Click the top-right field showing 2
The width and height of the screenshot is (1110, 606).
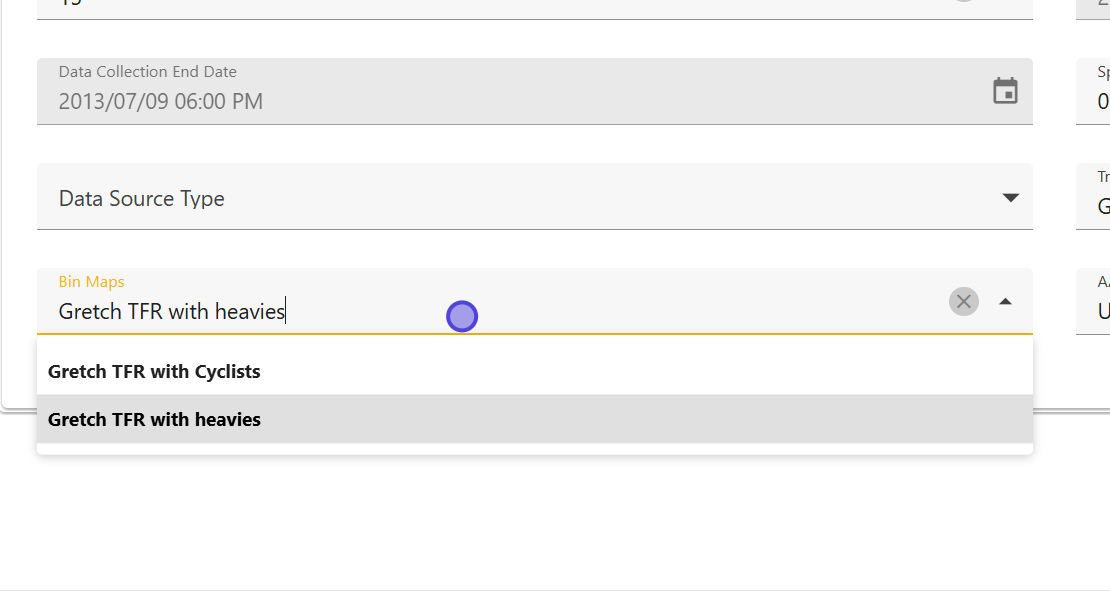(1095, 6)
